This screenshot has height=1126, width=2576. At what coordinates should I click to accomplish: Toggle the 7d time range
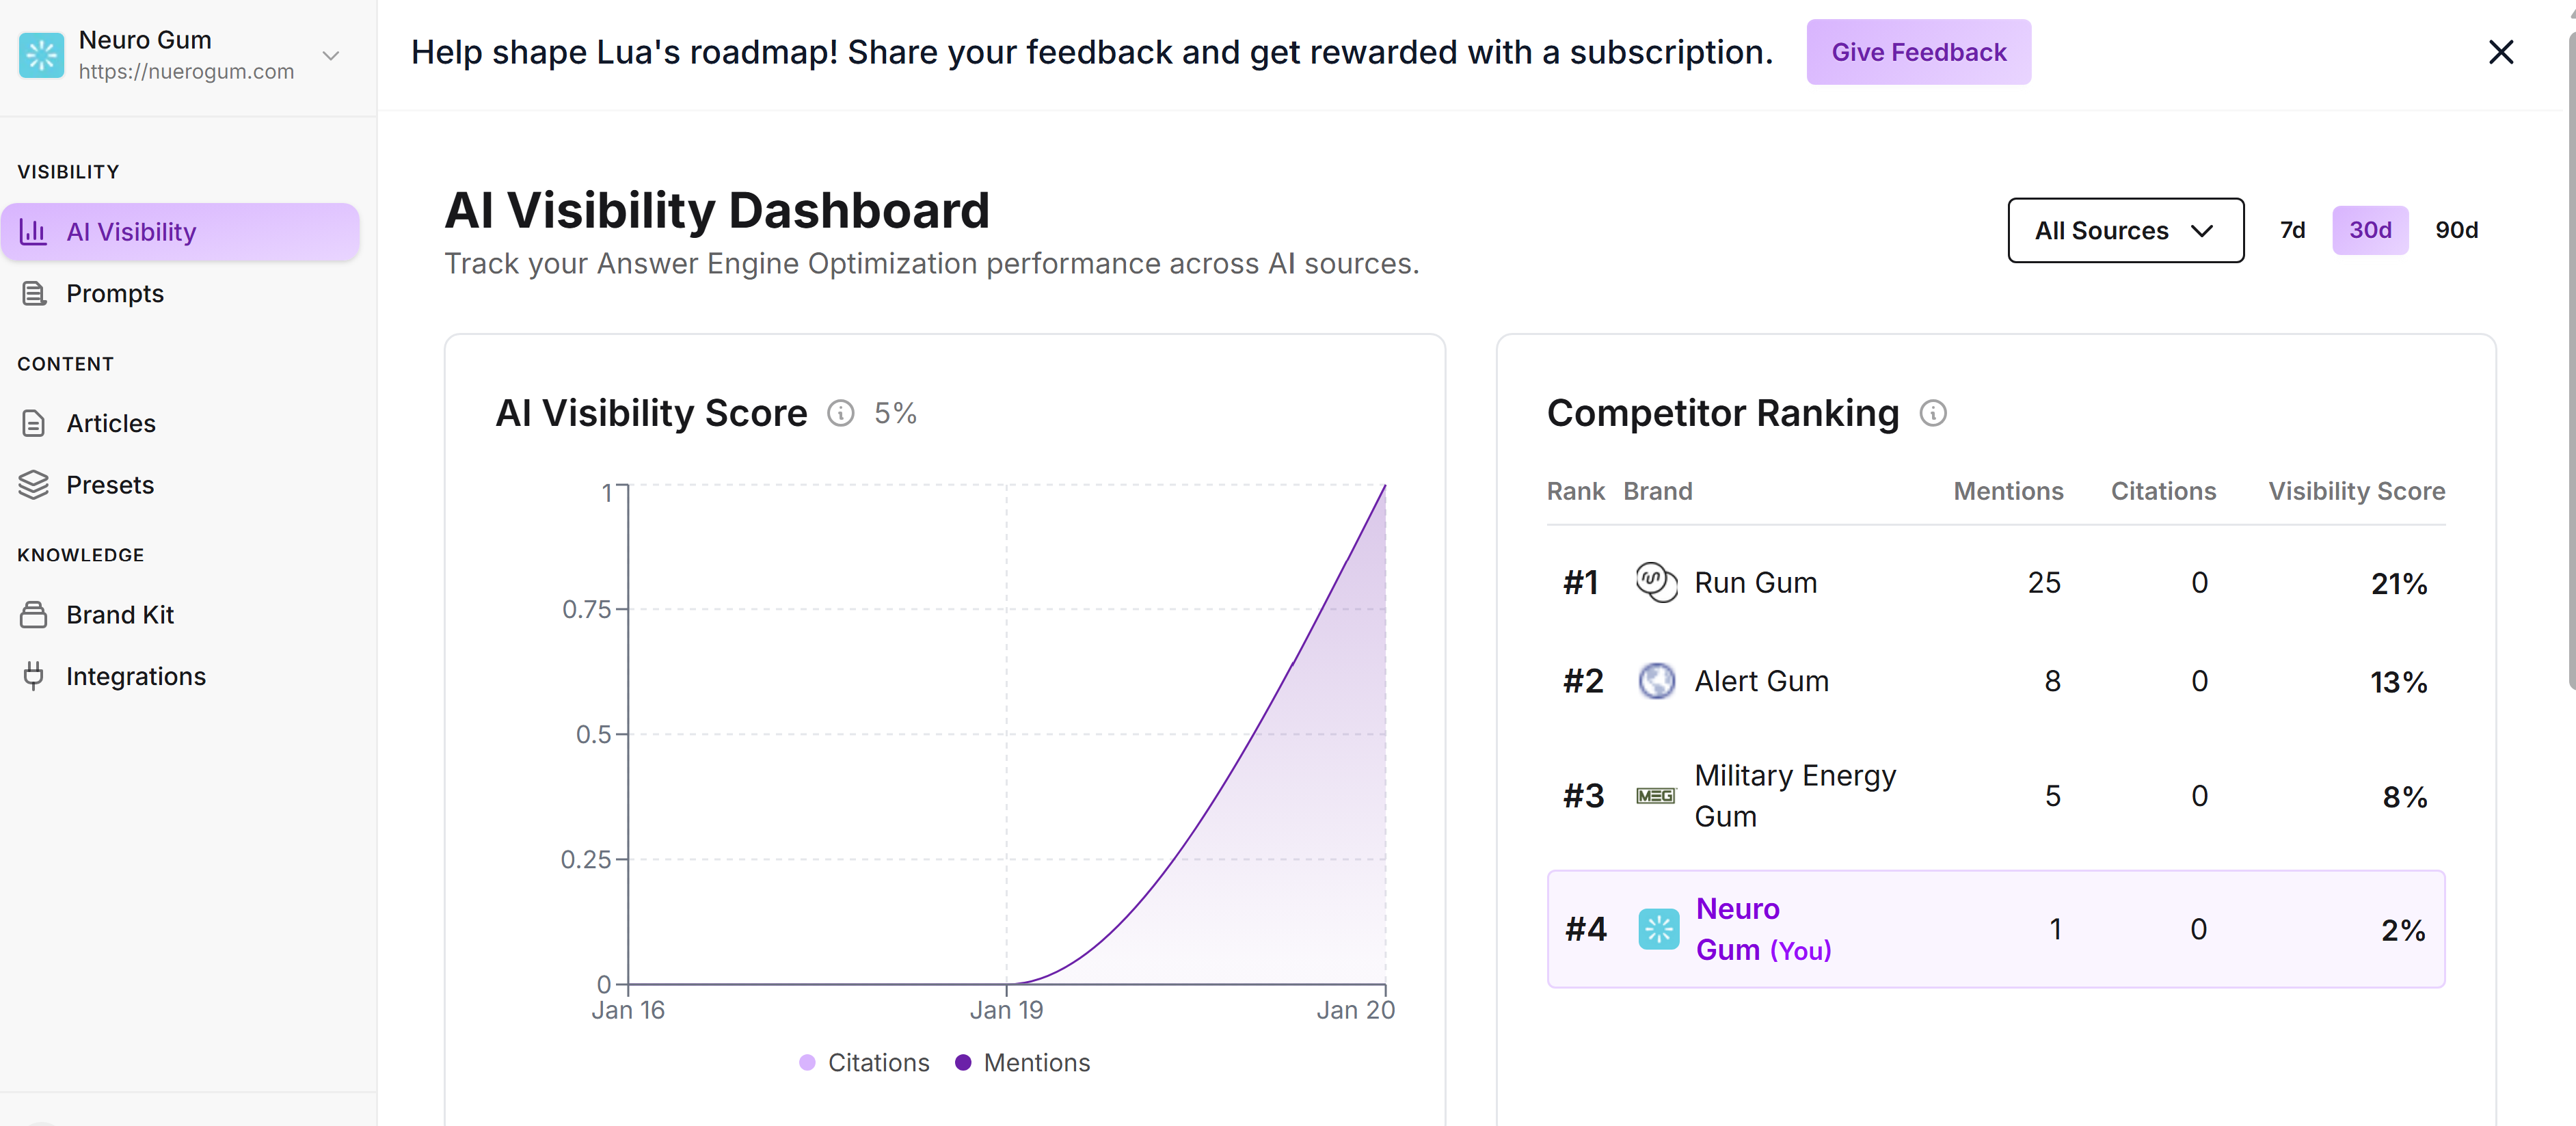click(2293, 230)
